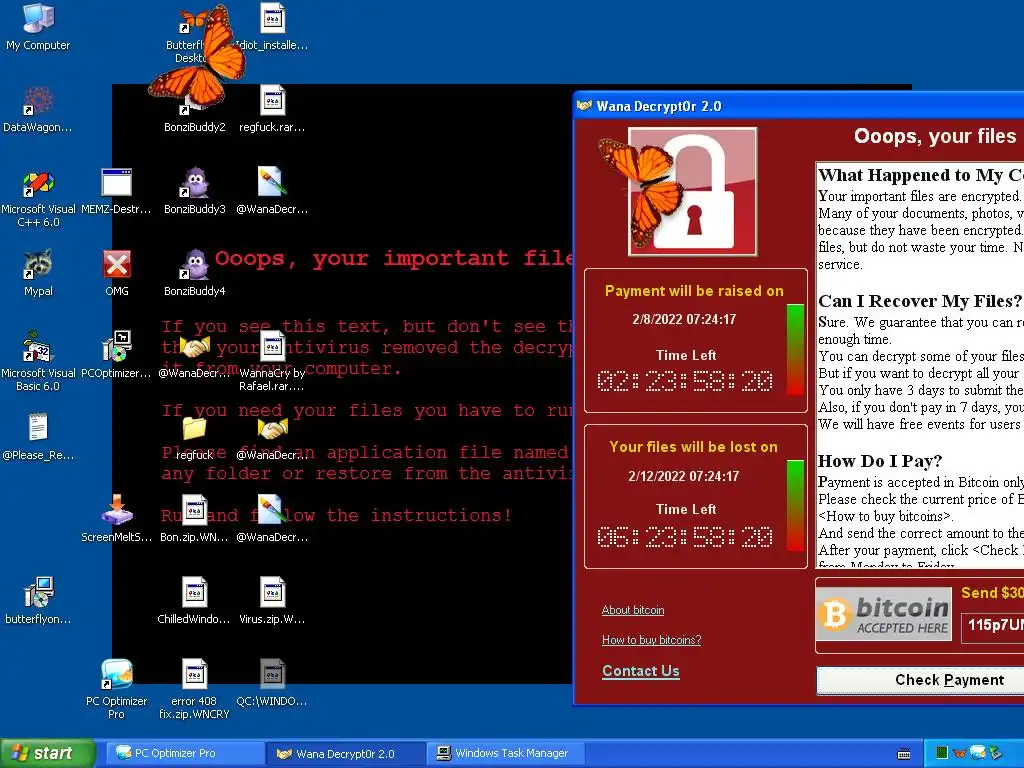Click the Check Payment button

(x=920, y=680)
